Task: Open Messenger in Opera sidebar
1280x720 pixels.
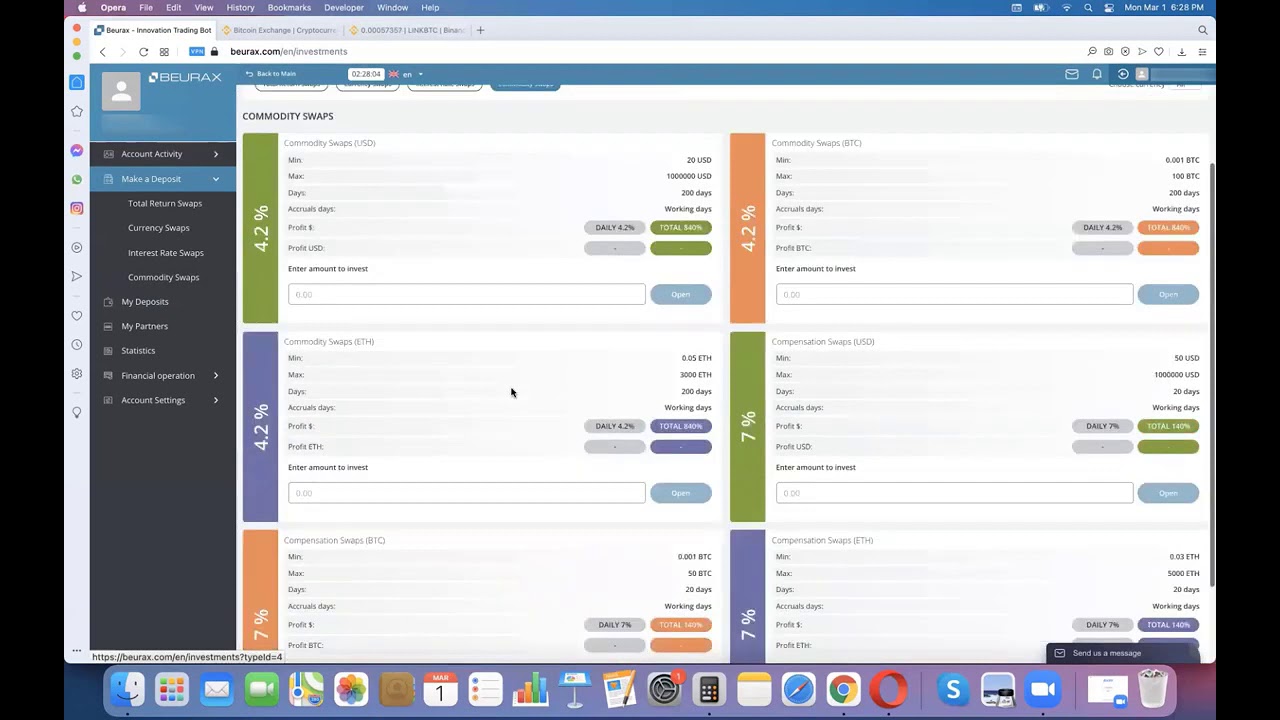Action: tap(77, 150)
